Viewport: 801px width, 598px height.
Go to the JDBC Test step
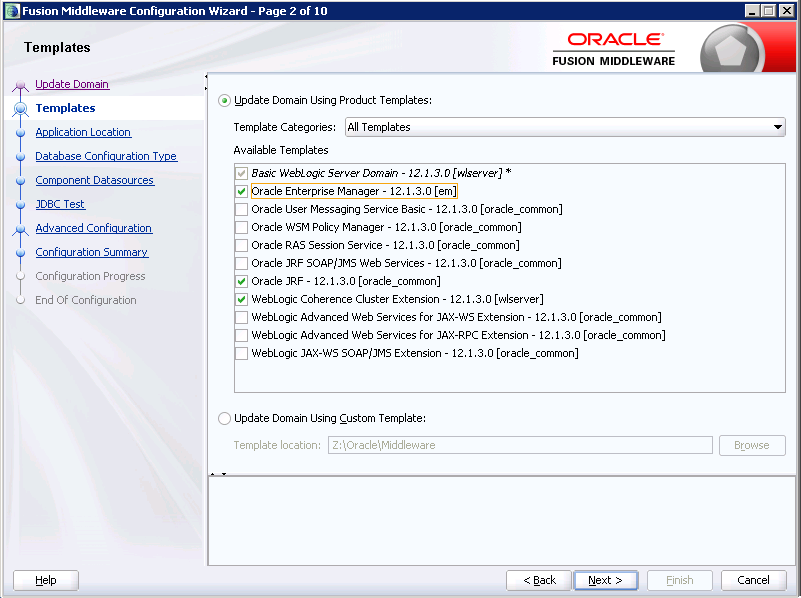pos(60,204)
